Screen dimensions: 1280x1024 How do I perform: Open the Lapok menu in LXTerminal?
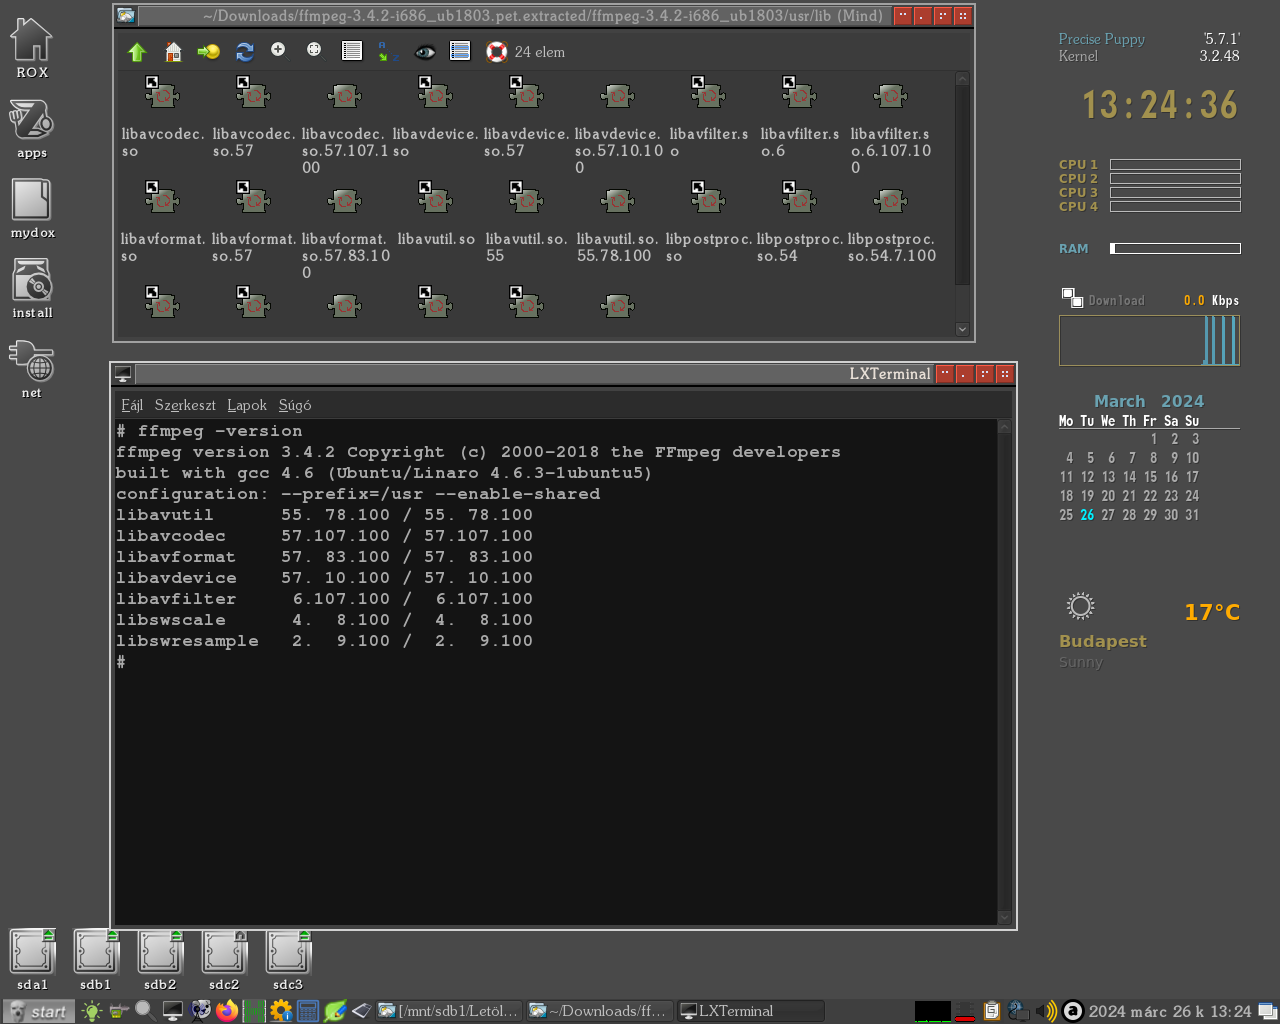pos(247,405)
